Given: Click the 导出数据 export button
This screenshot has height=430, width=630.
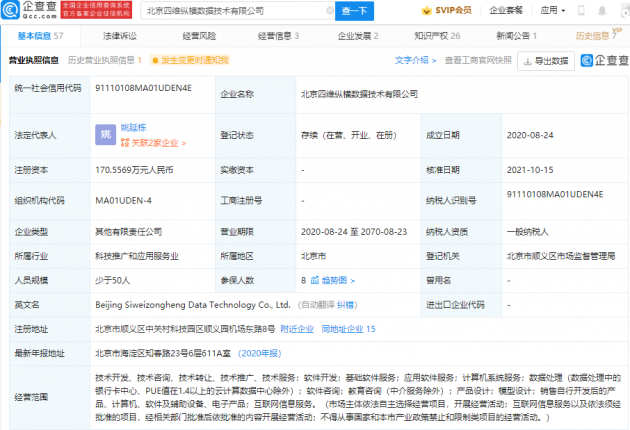Looking at the screenshot, I should tap(546, 61).
